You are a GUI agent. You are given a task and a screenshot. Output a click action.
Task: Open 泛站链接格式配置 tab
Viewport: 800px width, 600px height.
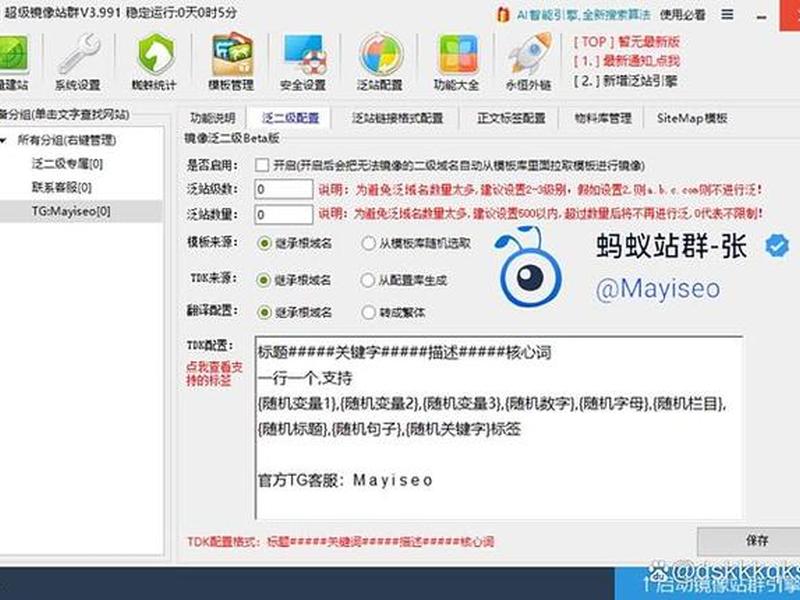397,118
